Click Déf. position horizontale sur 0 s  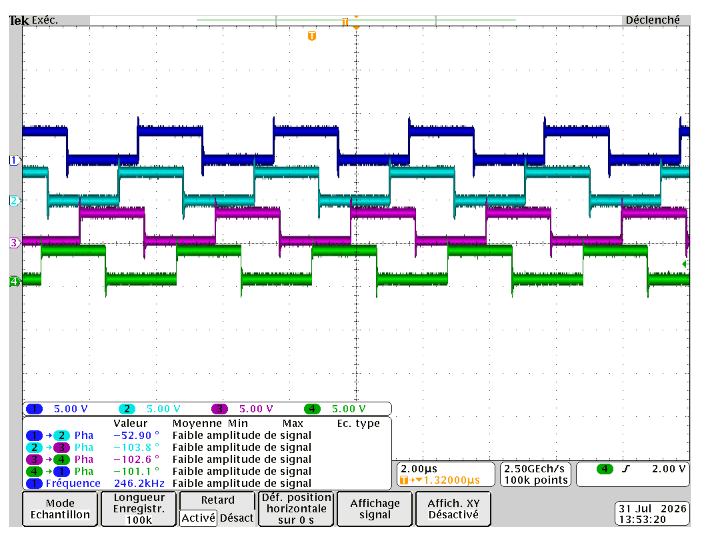pos(296,509)
